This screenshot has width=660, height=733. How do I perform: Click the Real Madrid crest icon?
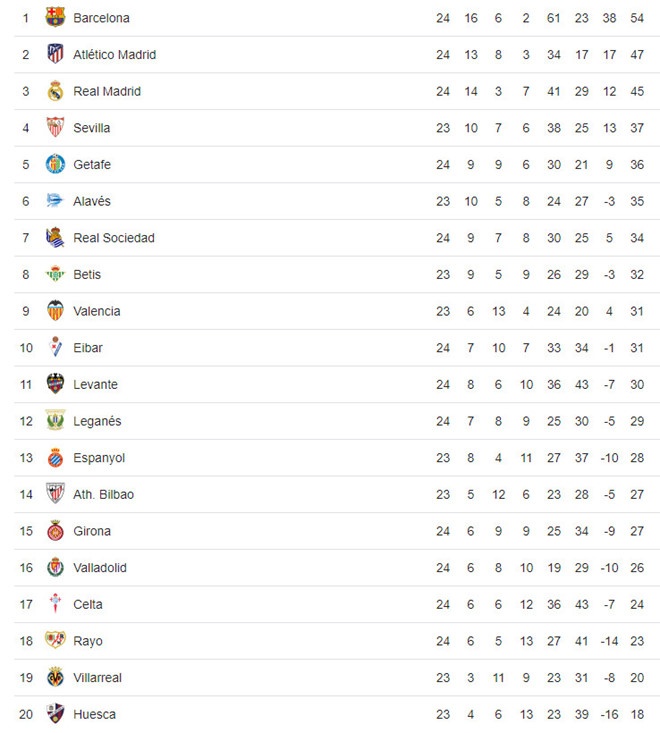tap(55, 91)
